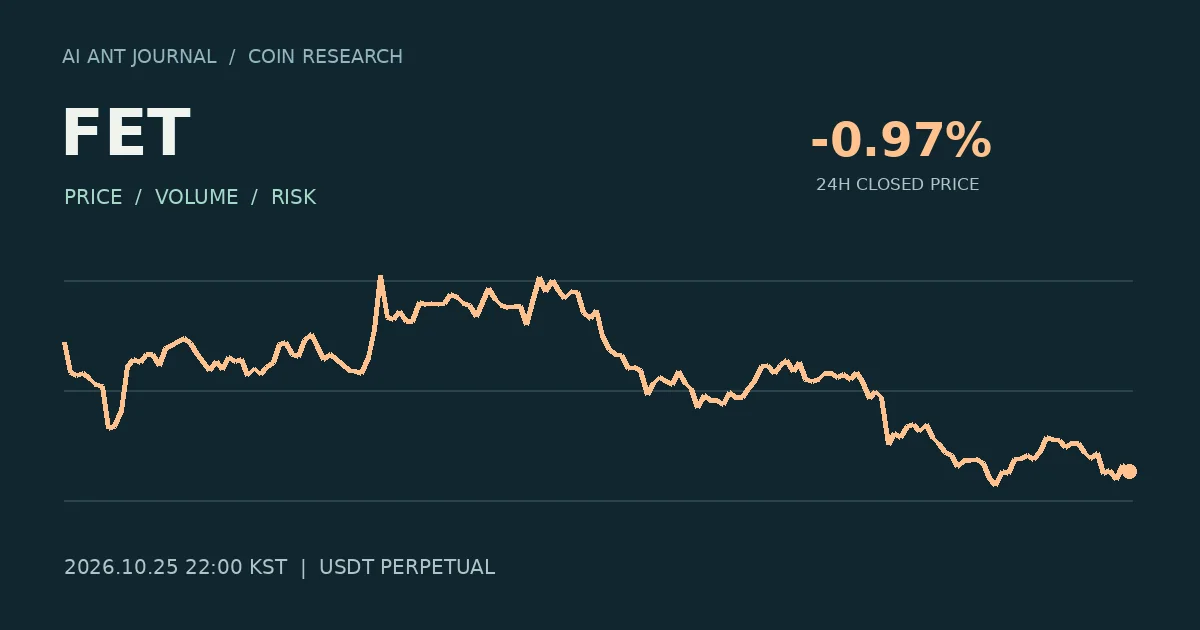The height and width of the screenshot is (630, 1200).
Task: Click the lowest dip near chart's right end
Action: point(994,485)
